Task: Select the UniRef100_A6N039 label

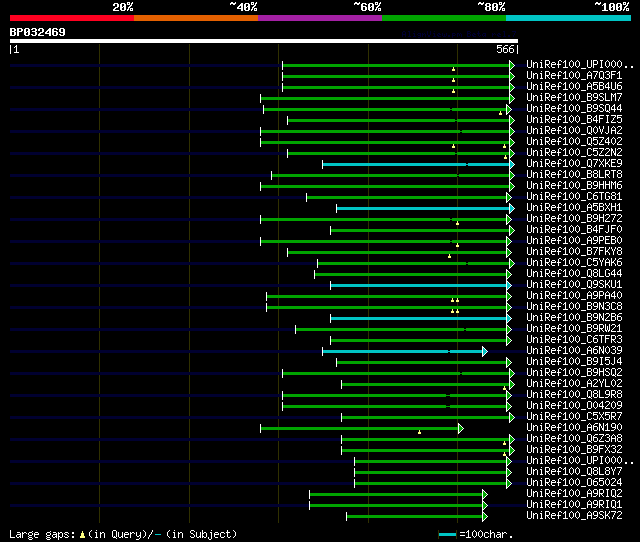Action: pyautogui.click(x=574, y=351)
